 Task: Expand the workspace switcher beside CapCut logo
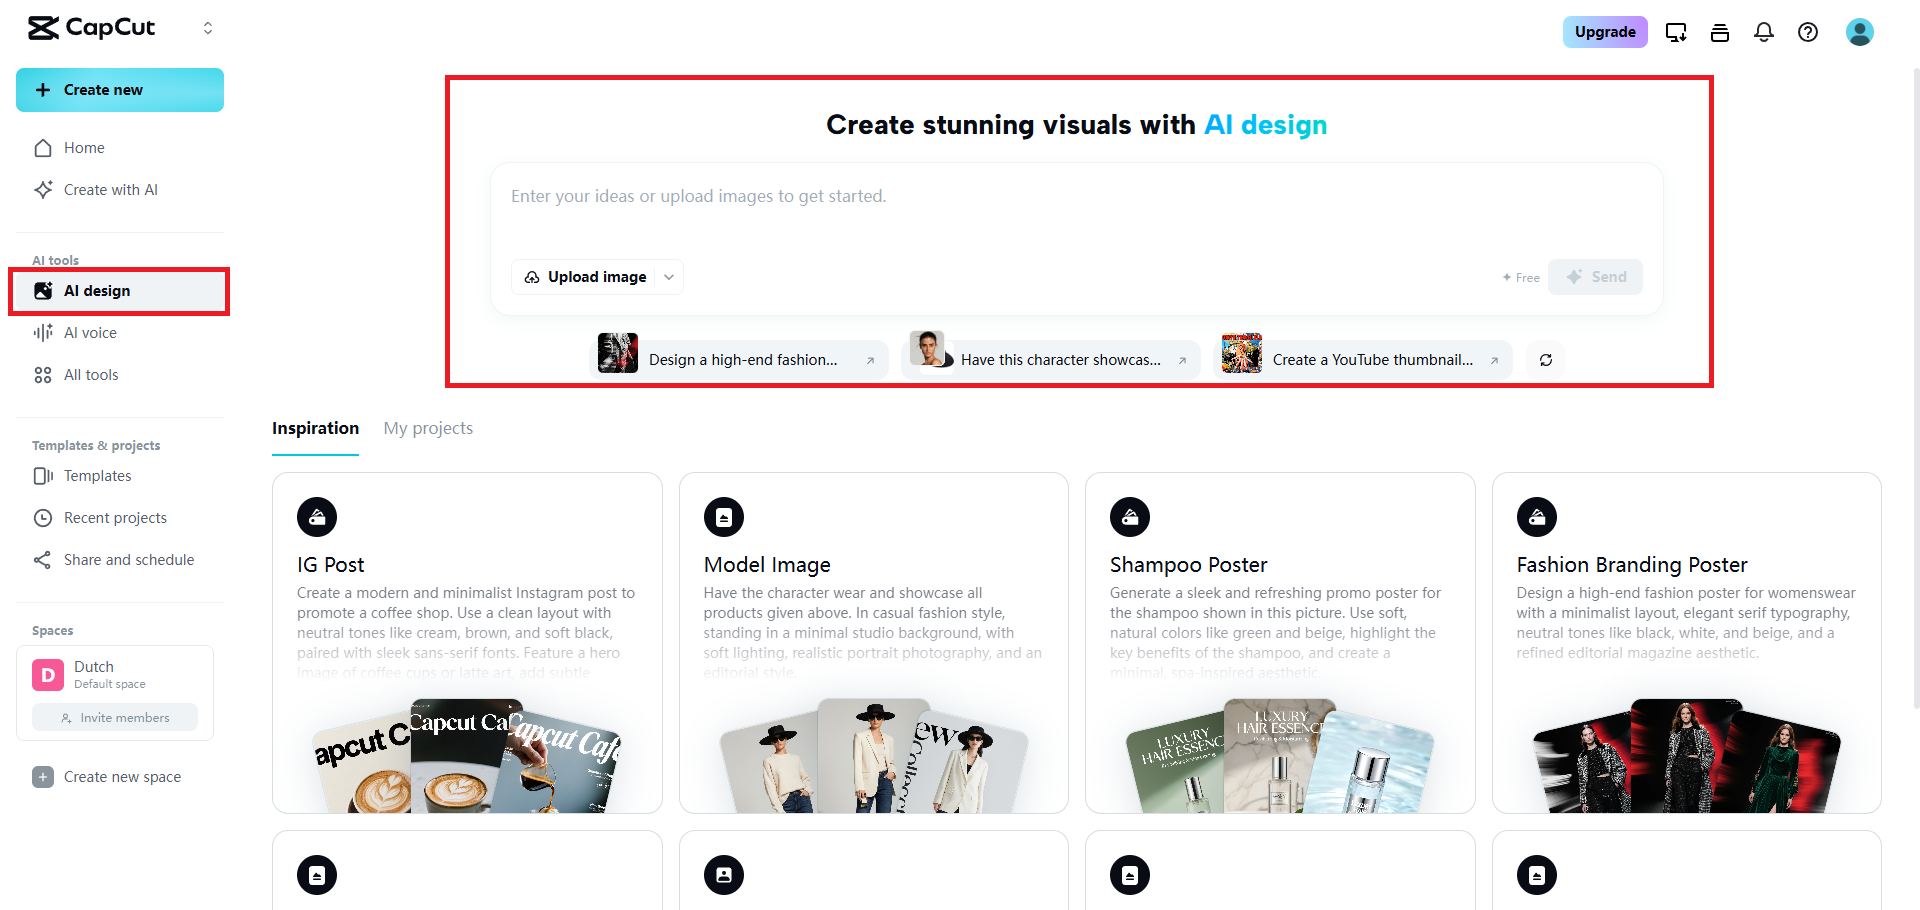point(208,27)
